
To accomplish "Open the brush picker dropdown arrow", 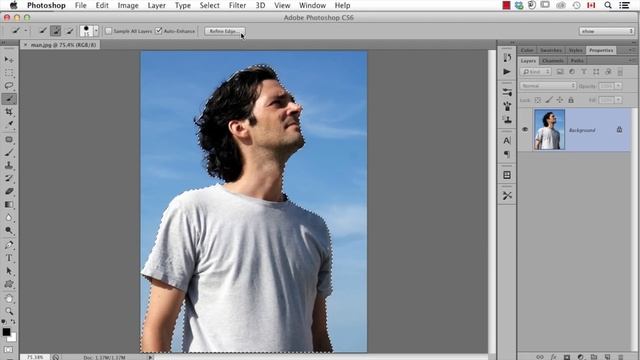I will [96, 31].
